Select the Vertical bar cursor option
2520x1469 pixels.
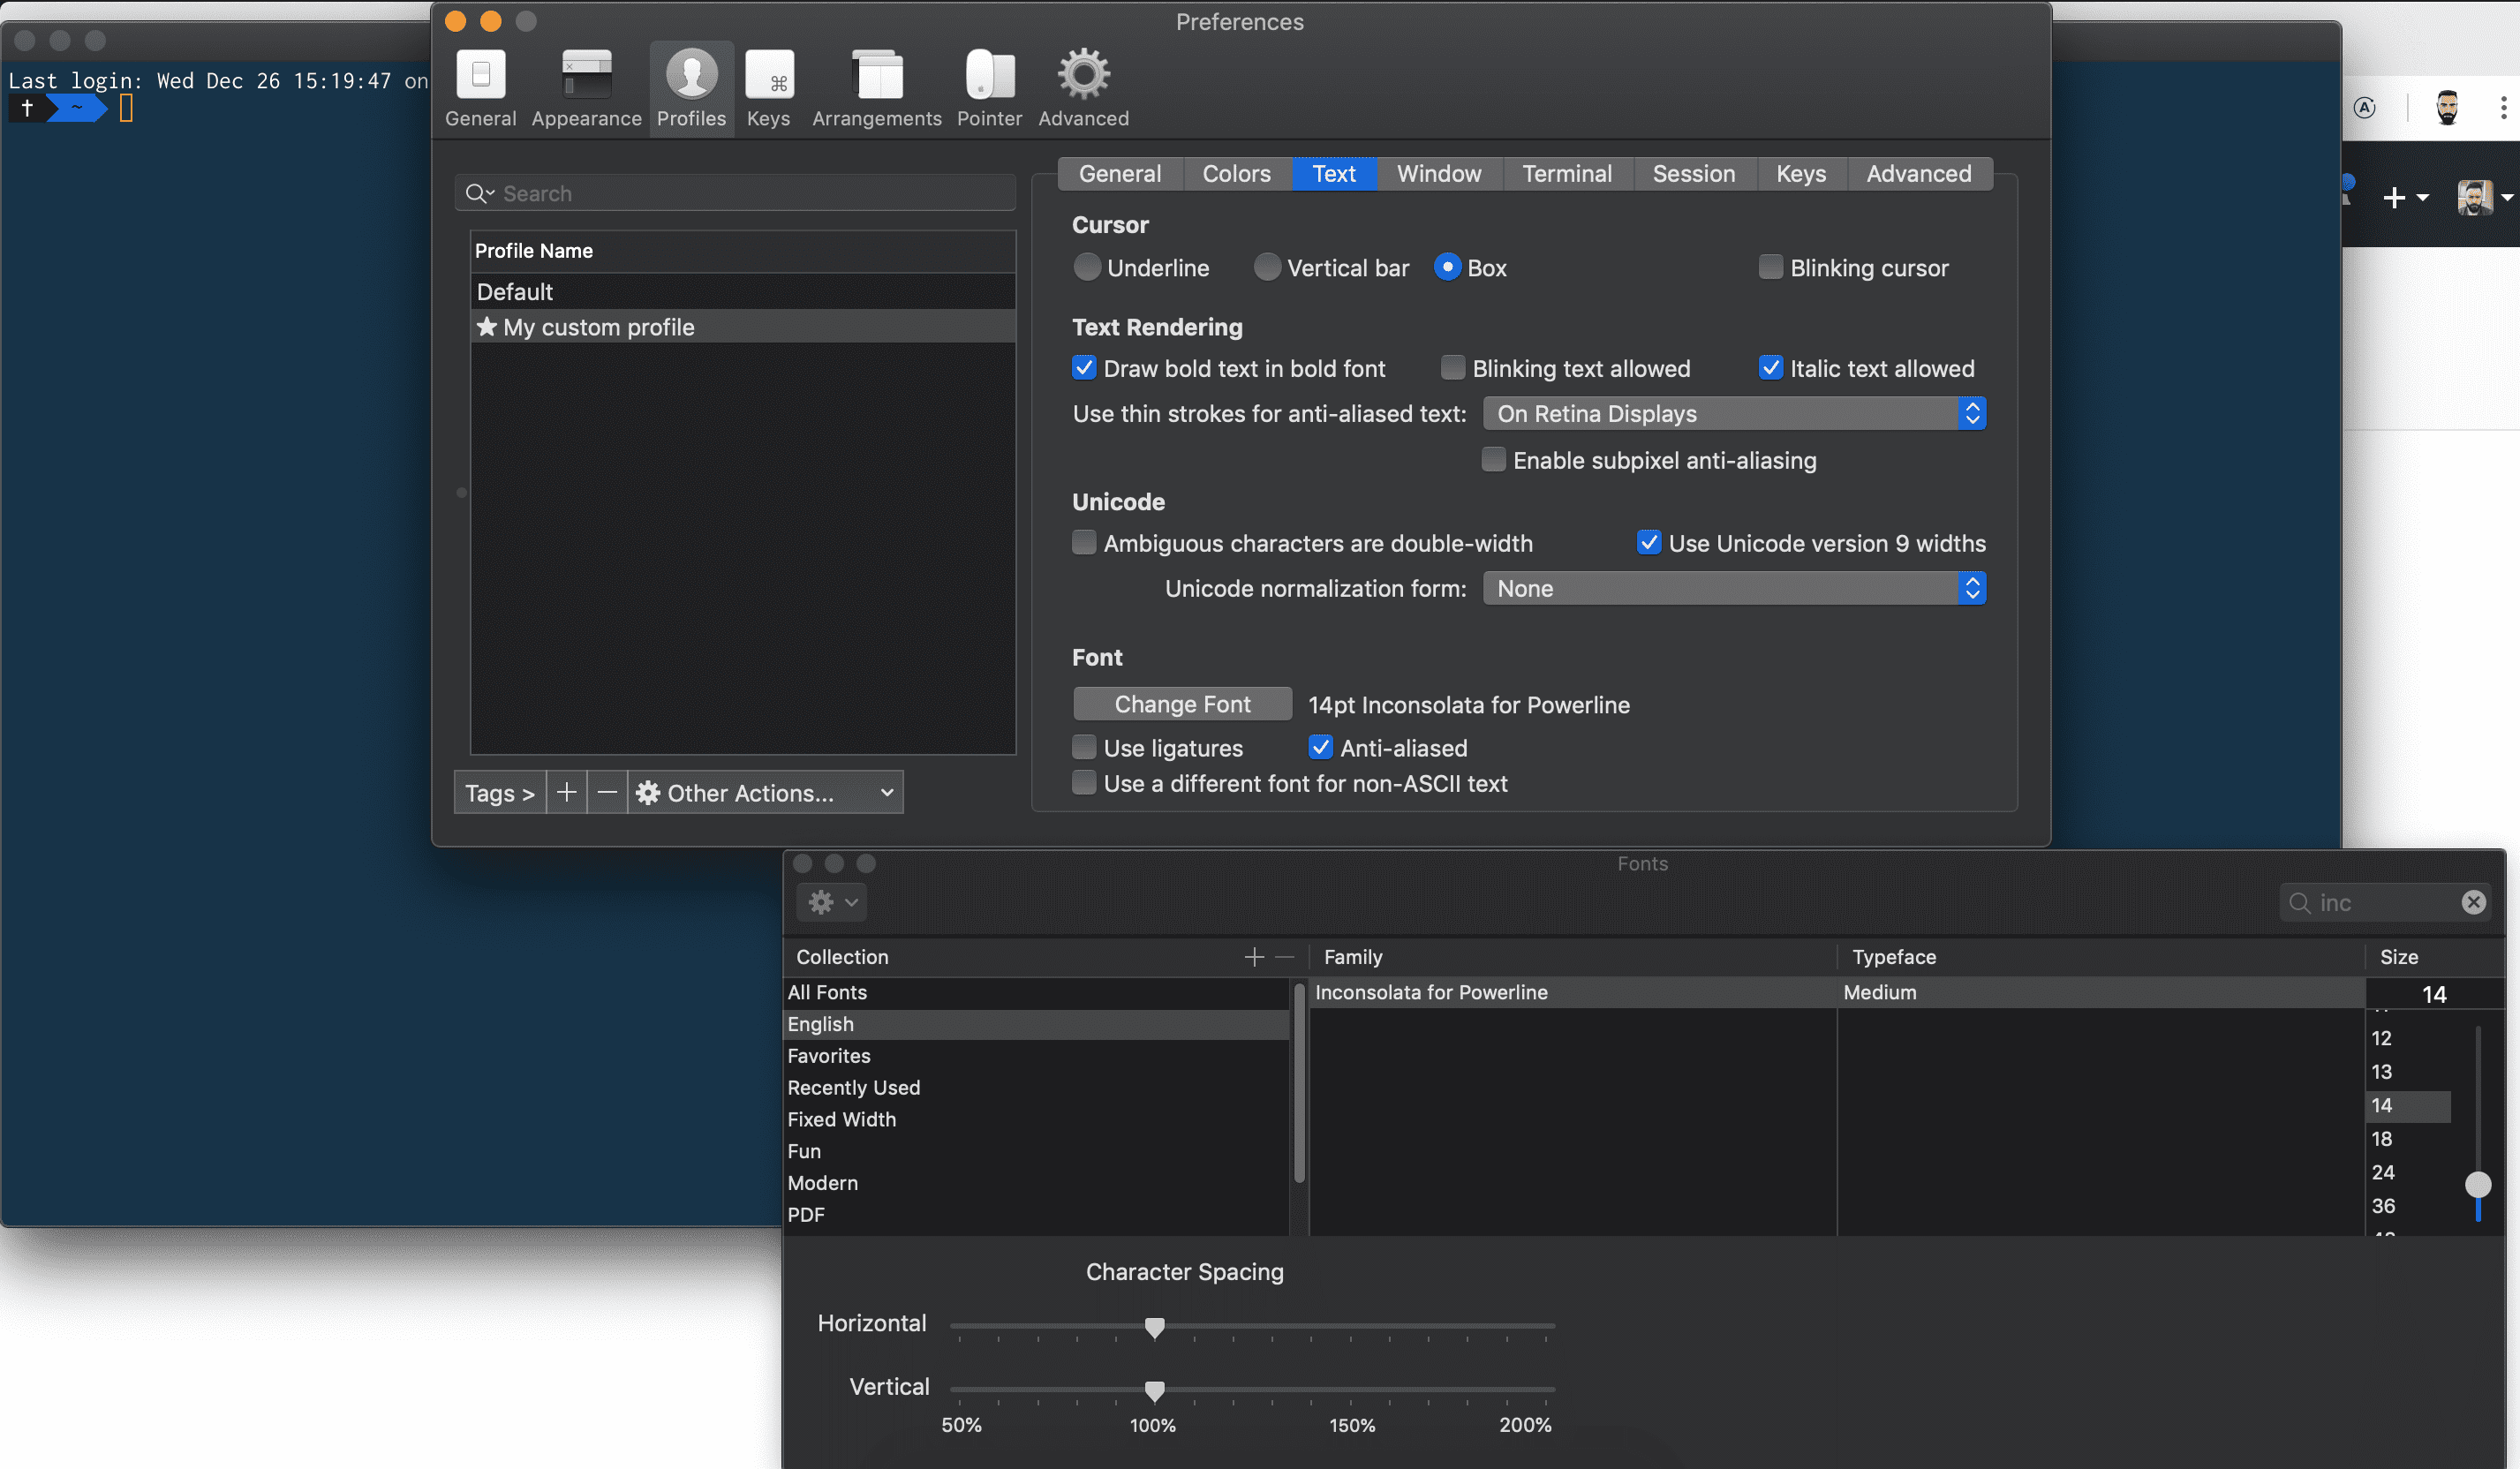tap(1266, 267)
